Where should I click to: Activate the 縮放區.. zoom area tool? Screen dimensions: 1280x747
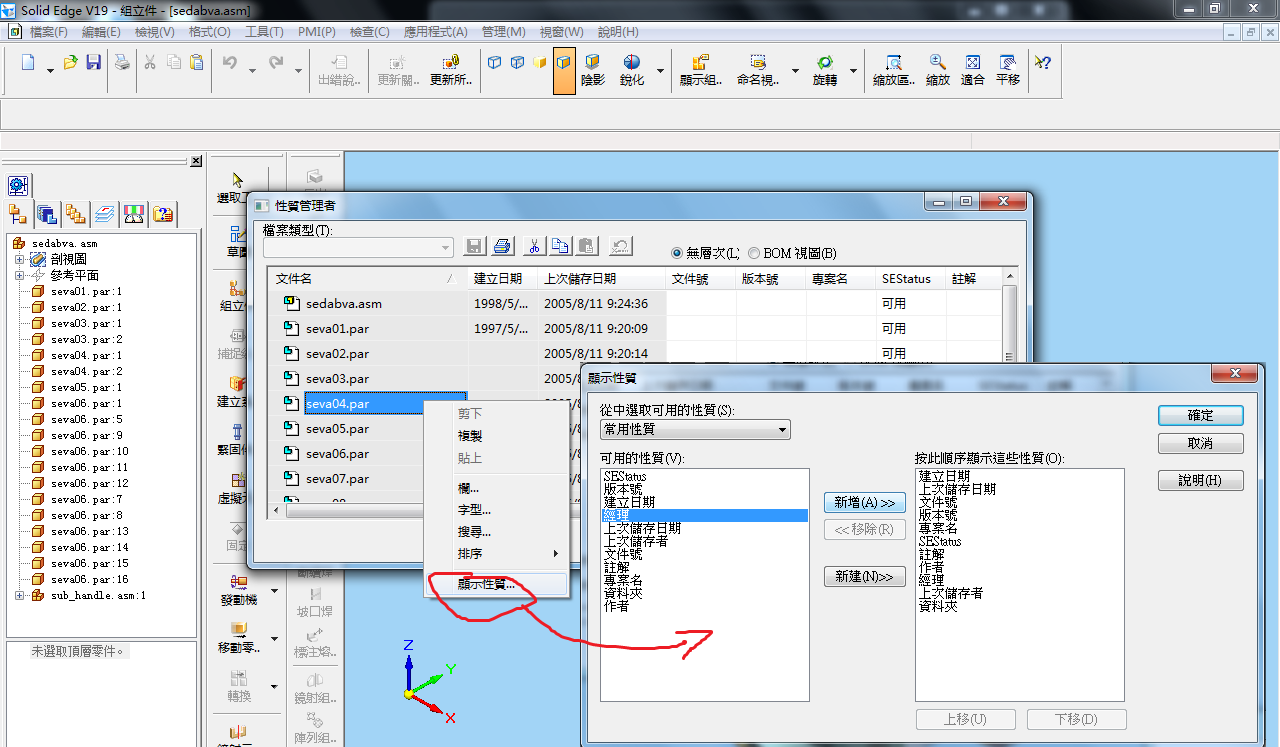(x=894, y=70)
